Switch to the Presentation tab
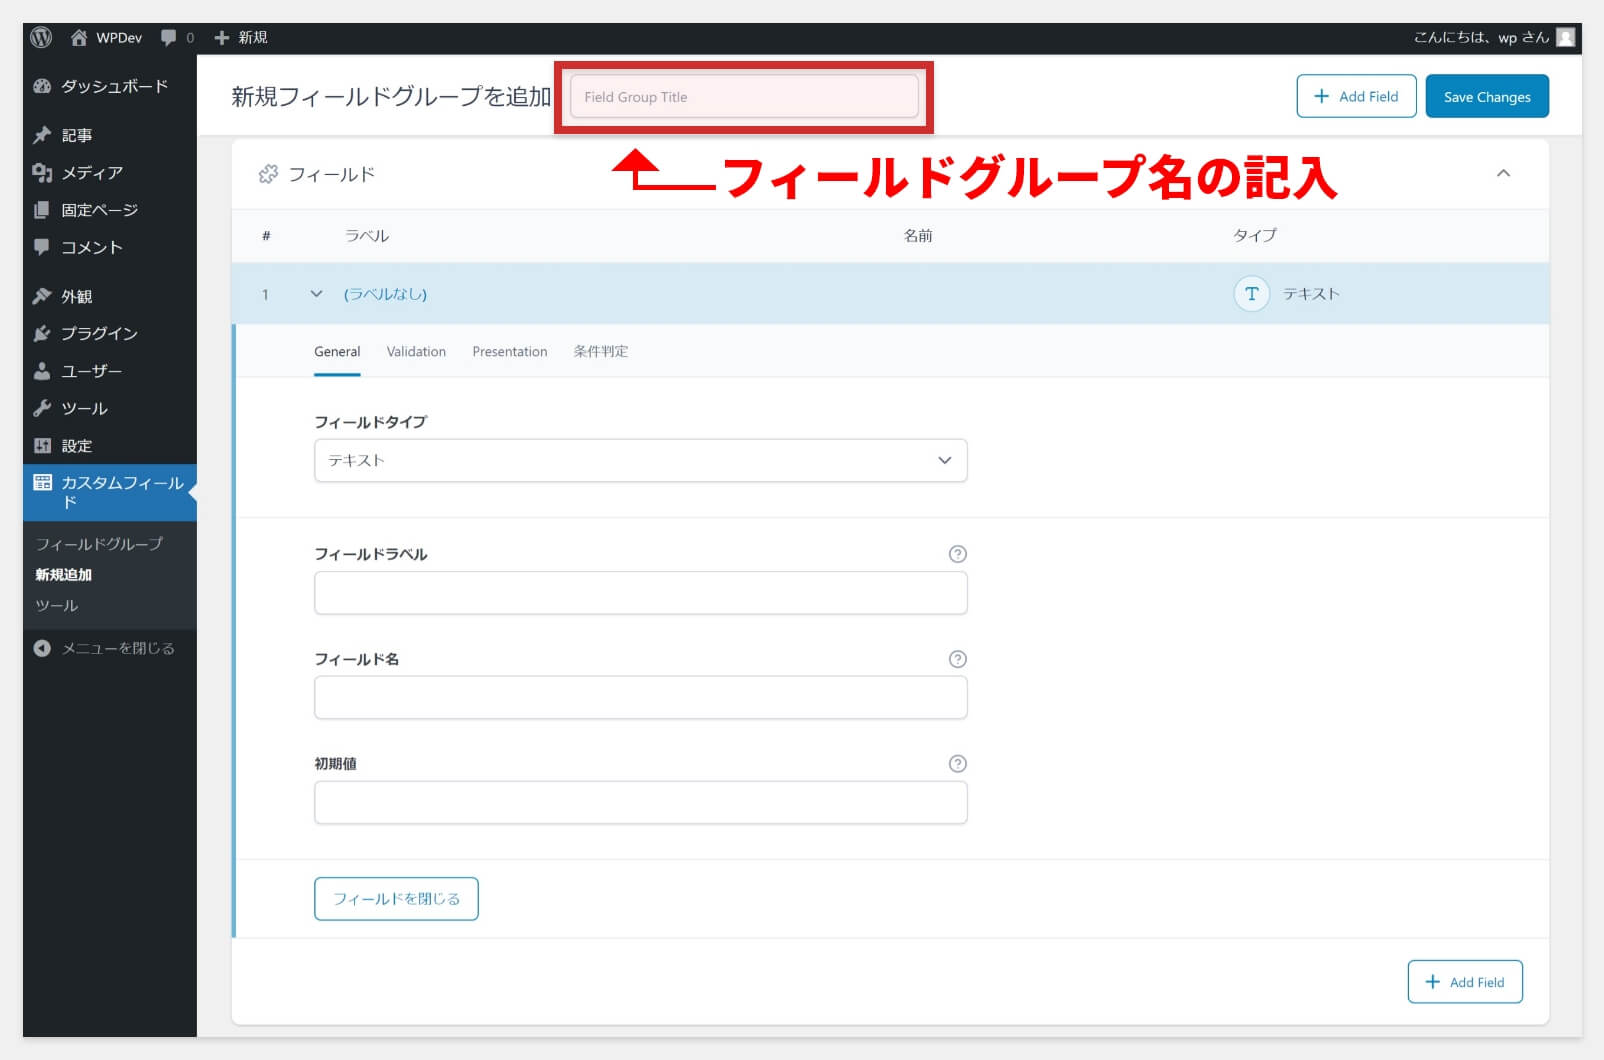 click(x=510, y=352)
